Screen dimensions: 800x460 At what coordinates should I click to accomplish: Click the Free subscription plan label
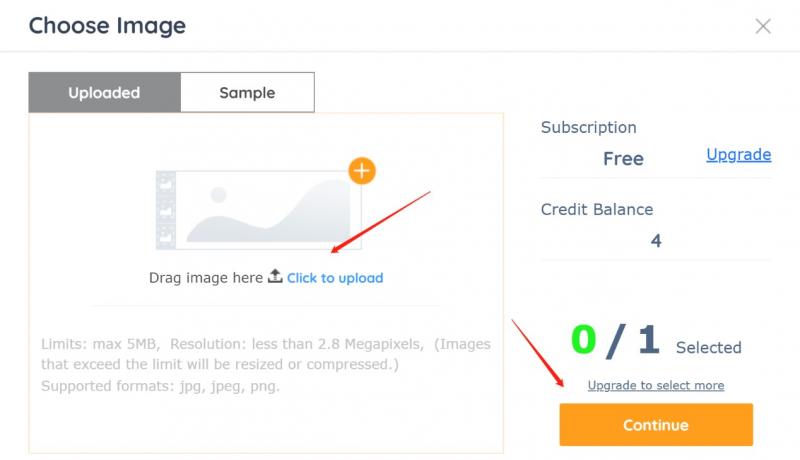tap(623, 159)
